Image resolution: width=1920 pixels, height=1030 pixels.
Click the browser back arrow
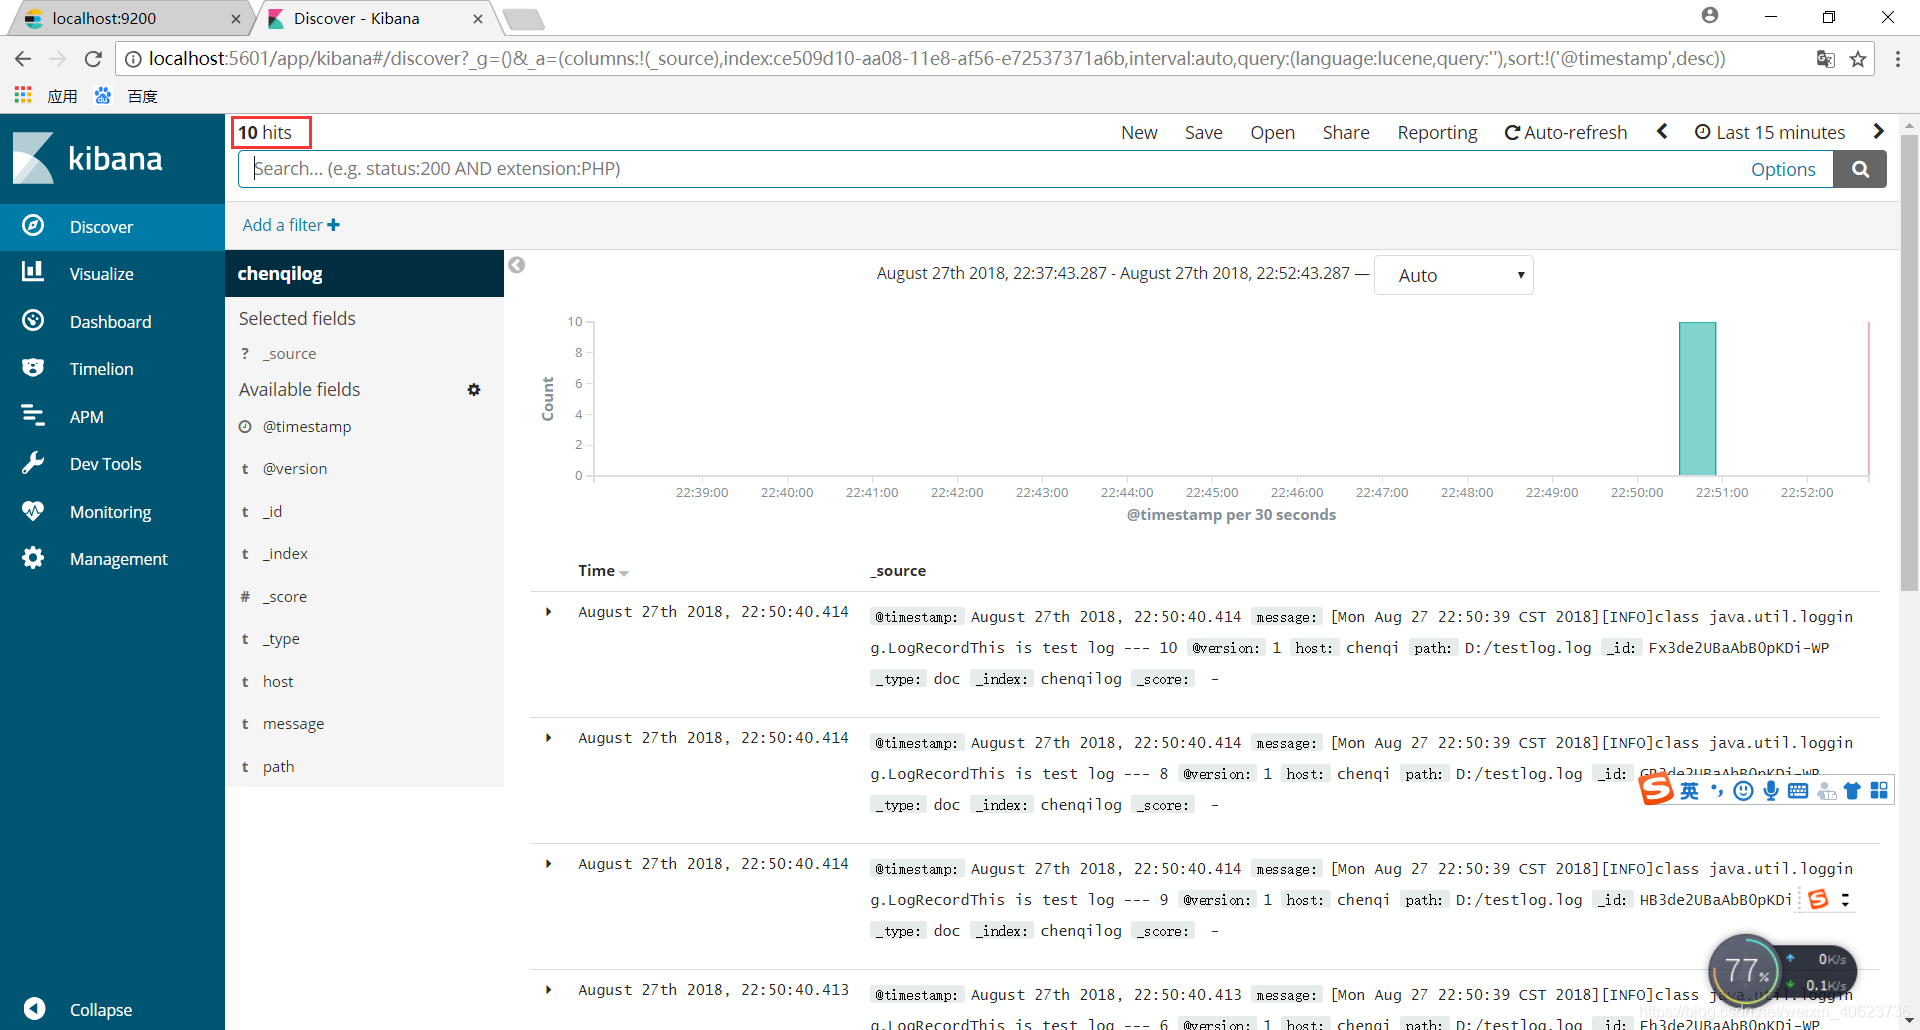click(x=23, y=59)
